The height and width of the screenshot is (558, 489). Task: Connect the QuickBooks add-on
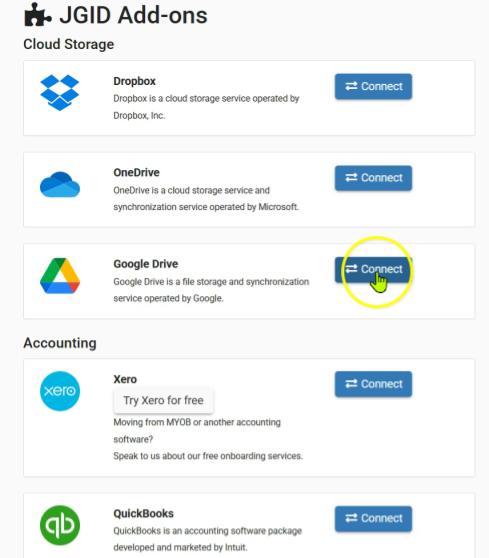tap(373, 518)
